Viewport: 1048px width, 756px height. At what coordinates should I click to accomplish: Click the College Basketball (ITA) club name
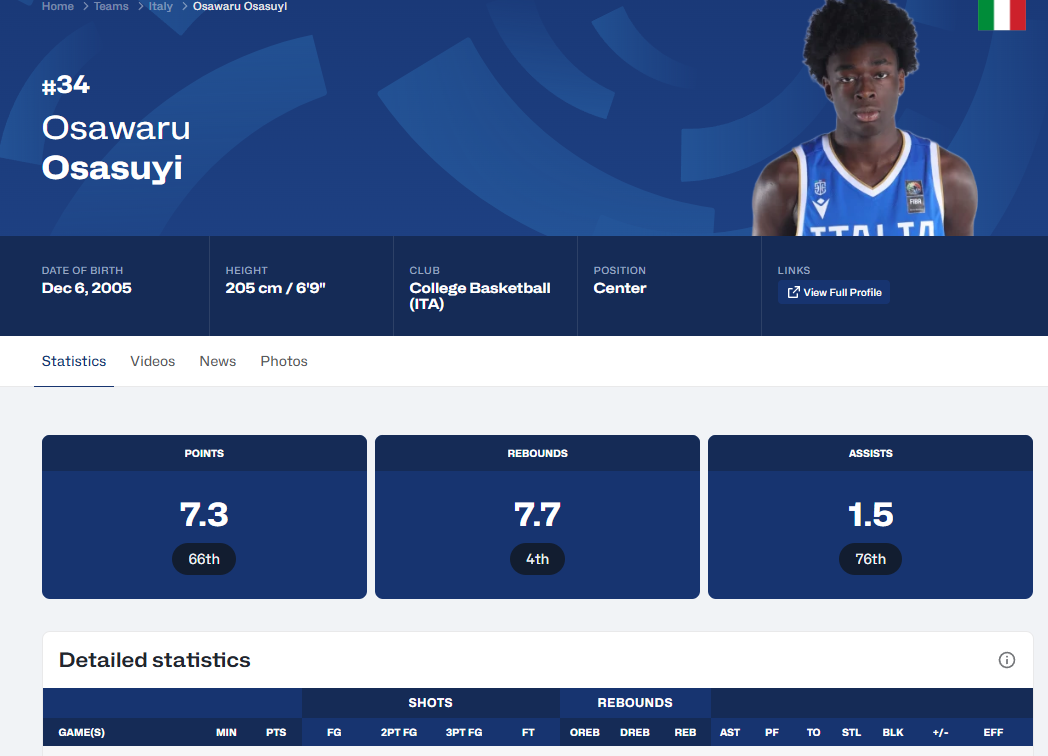[x=480, y=296]
